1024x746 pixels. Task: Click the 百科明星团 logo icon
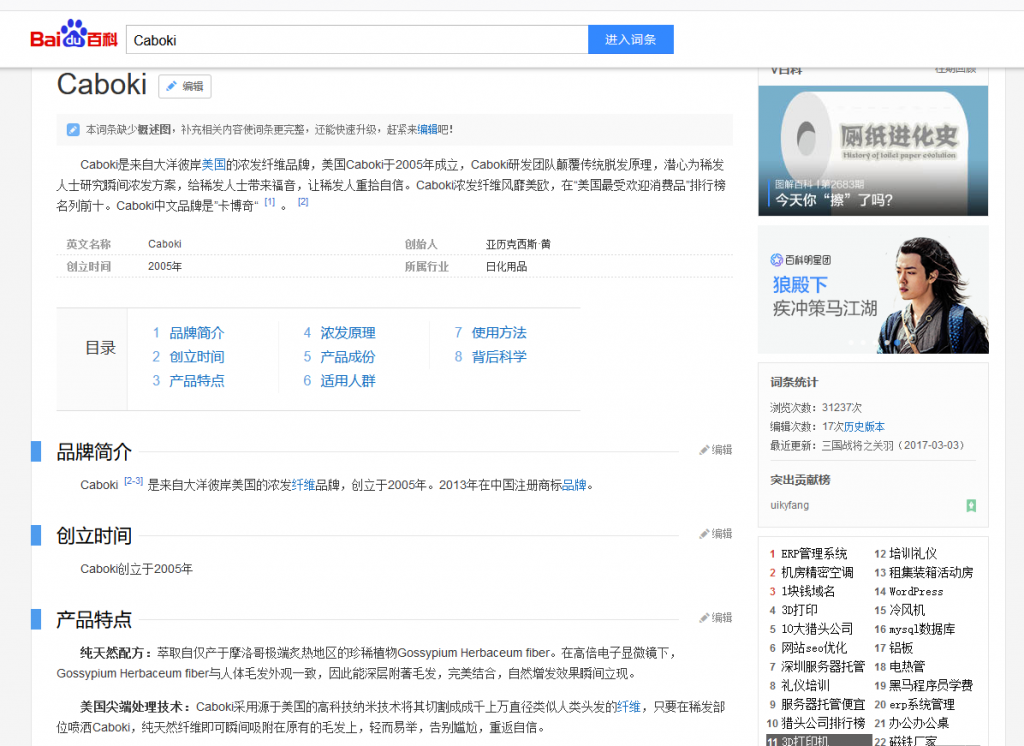[x=776, y=260]
